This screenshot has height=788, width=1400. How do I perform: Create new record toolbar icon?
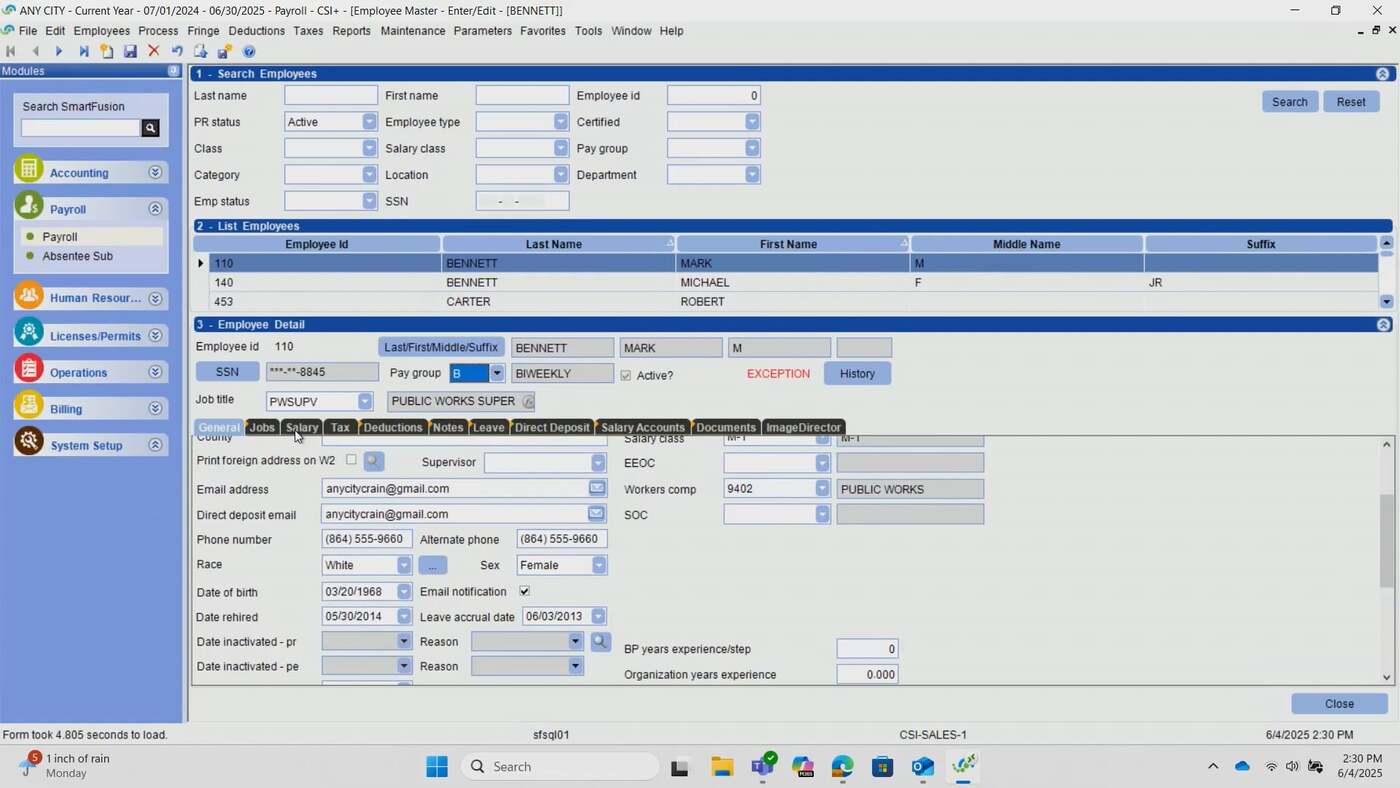(106, 51)
